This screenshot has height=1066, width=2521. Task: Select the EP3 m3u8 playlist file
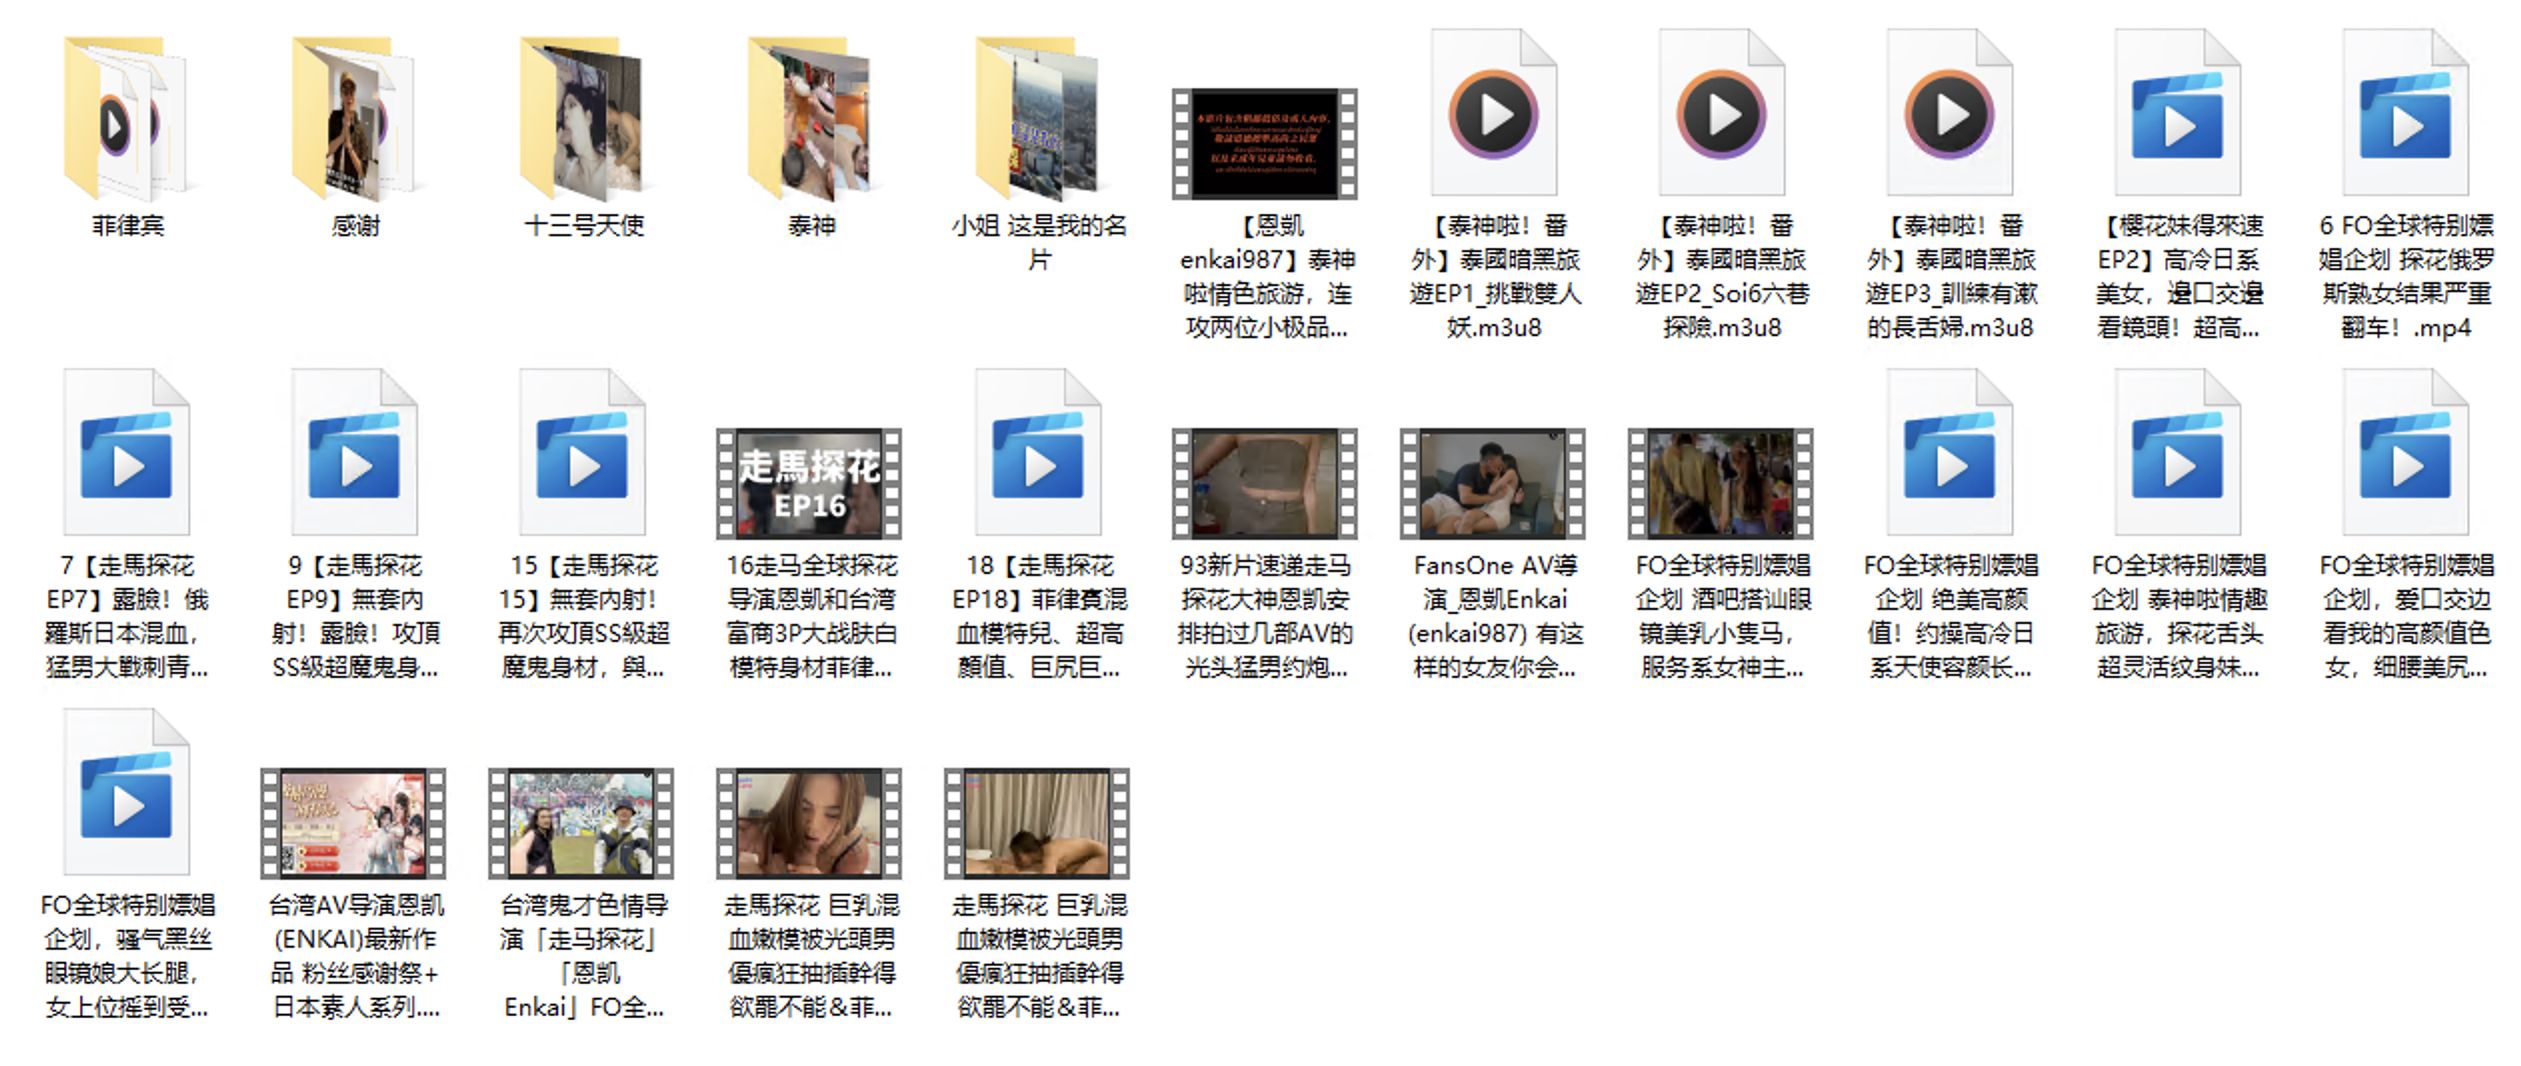(x=1949, y=115)
